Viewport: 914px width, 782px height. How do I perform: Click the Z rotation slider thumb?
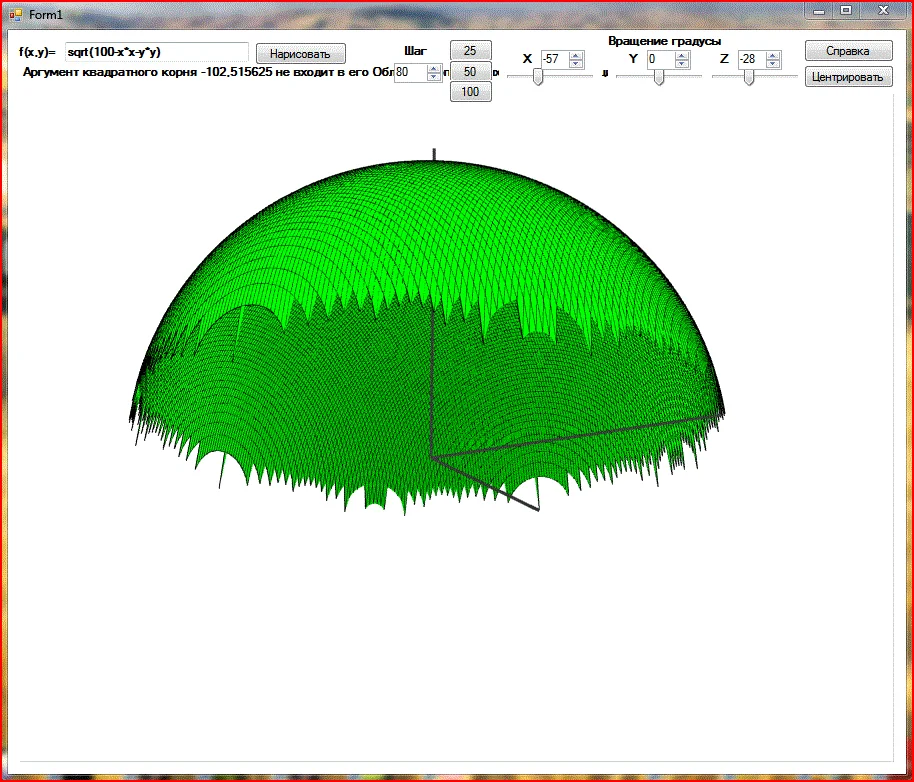(749, 78)
